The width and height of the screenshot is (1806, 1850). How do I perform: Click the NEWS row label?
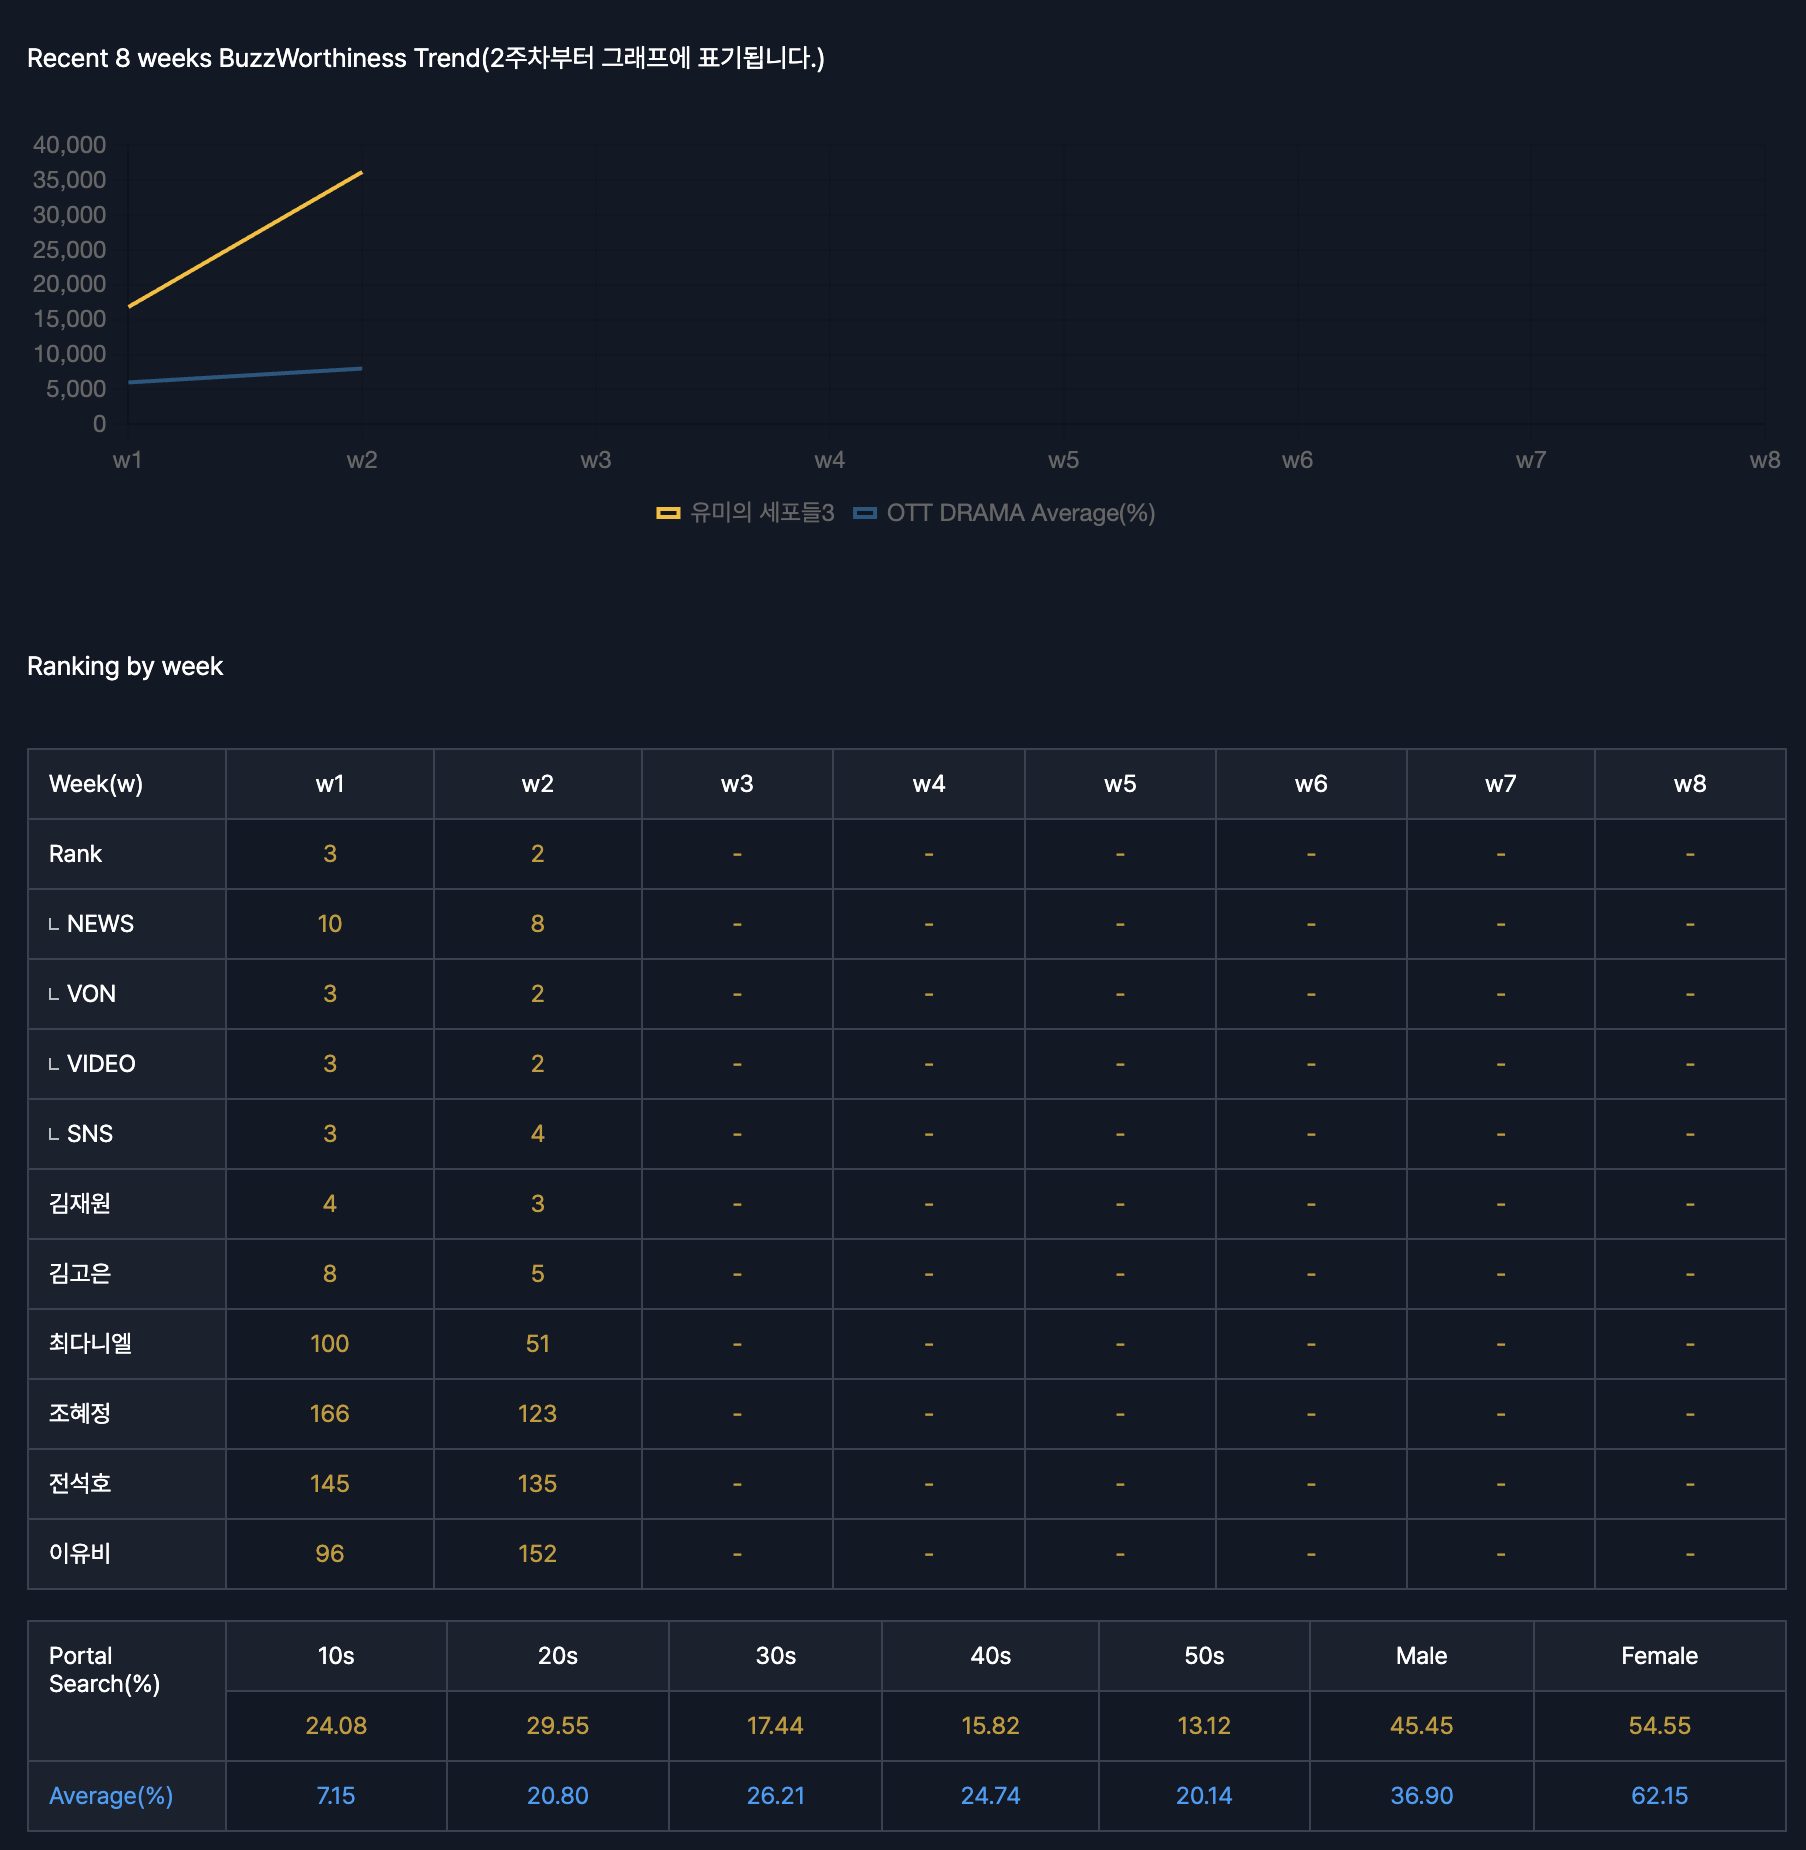coord(99,924)
